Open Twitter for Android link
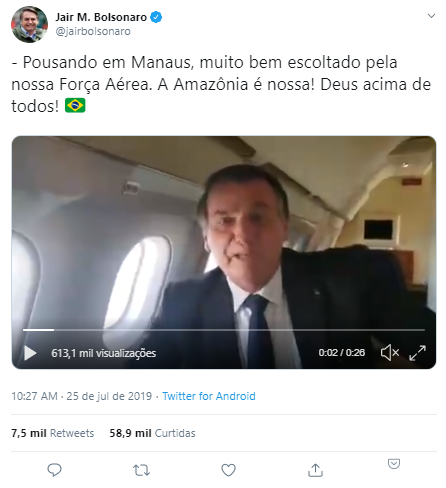Image resolution: width=446 pixels, height=488 pixels. coord(209,396)
